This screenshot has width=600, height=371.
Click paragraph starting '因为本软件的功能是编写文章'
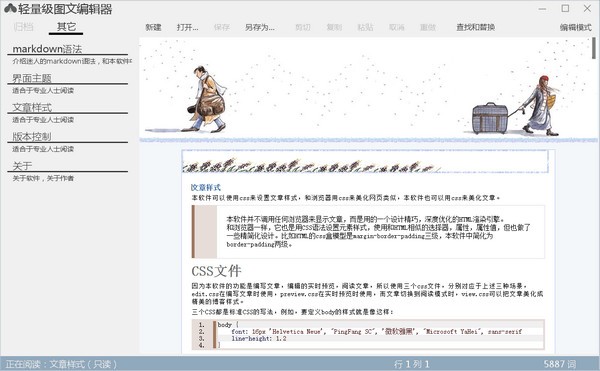pos(367,294)
